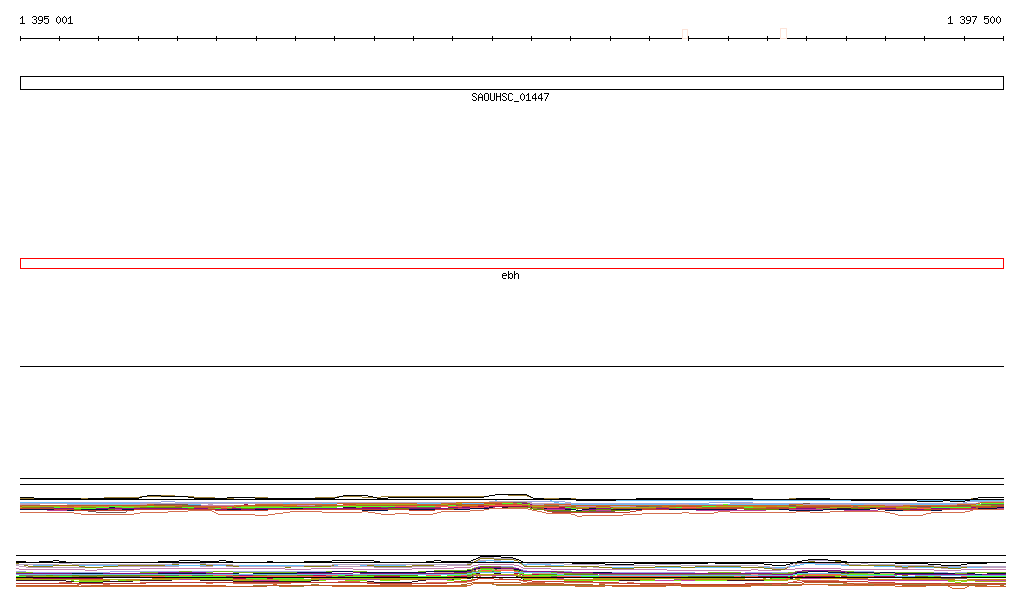
Task: Click the right pink marker on the ruler
Action: (x=783, y=34)
